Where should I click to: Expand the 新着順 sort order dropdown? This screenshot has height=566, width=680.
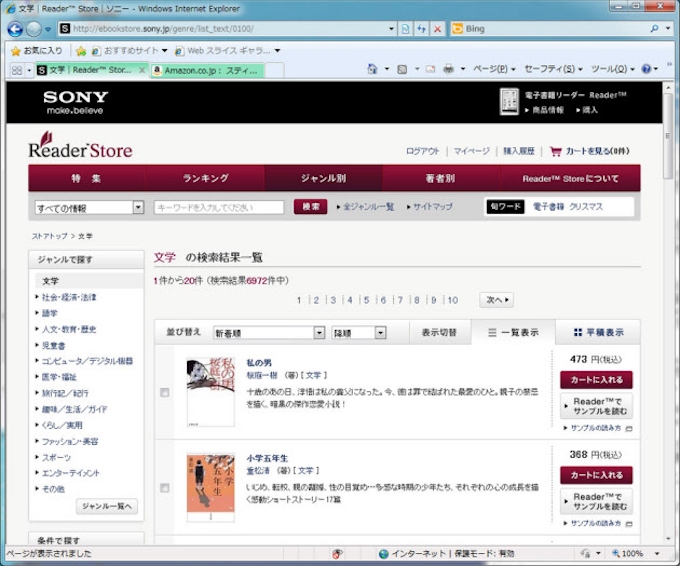point(269,333)
